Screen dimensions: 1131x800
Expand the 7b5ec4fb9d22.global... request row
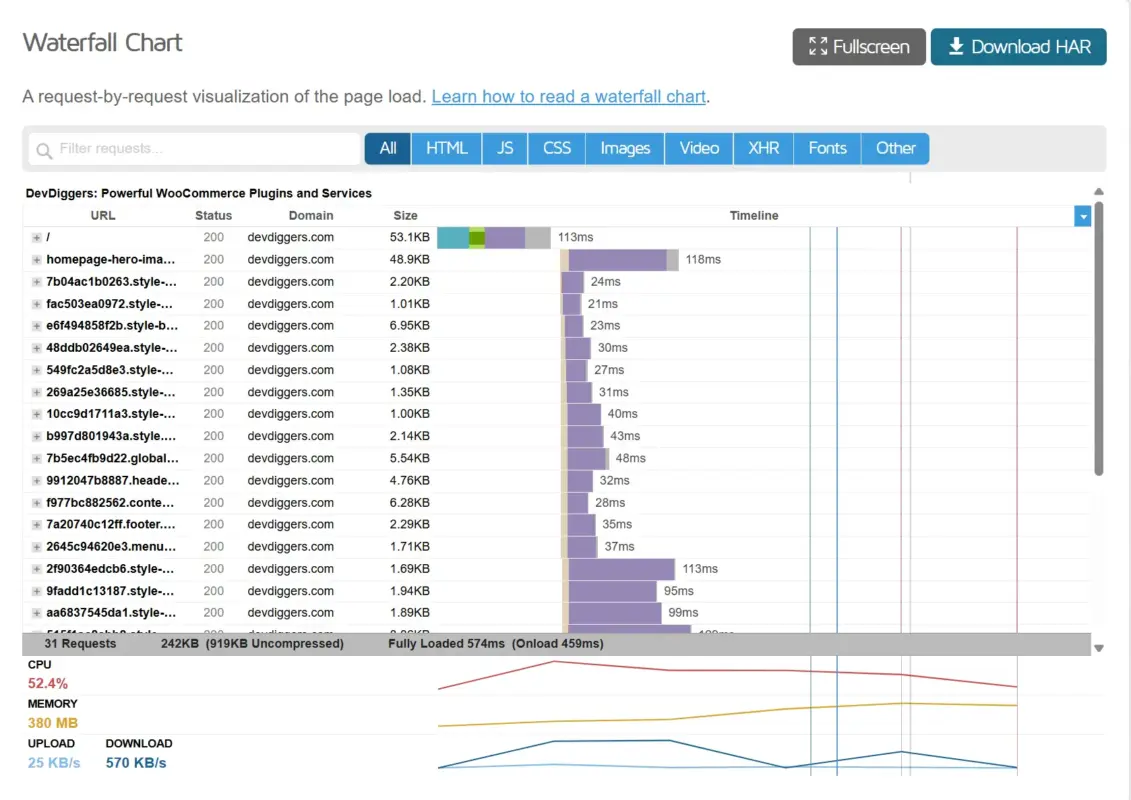36,459
